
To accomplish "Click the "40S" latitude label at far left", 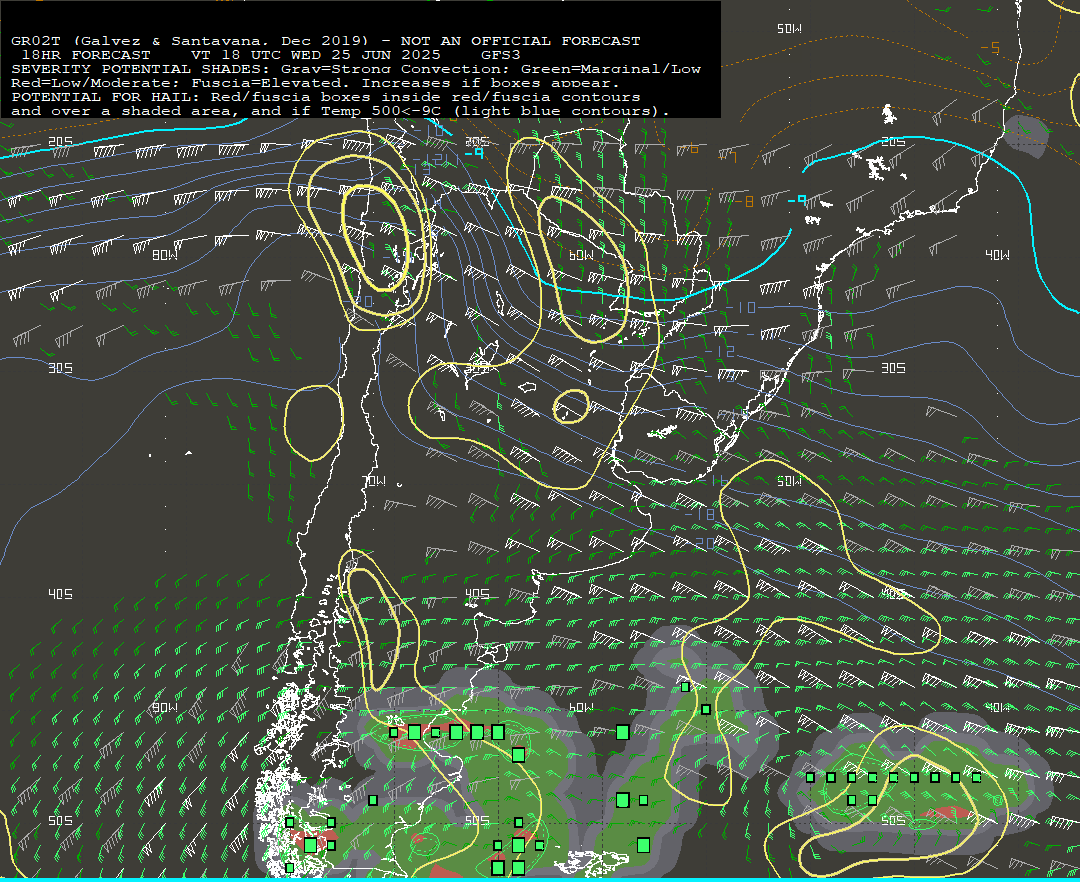I will [x=61, y=594].
